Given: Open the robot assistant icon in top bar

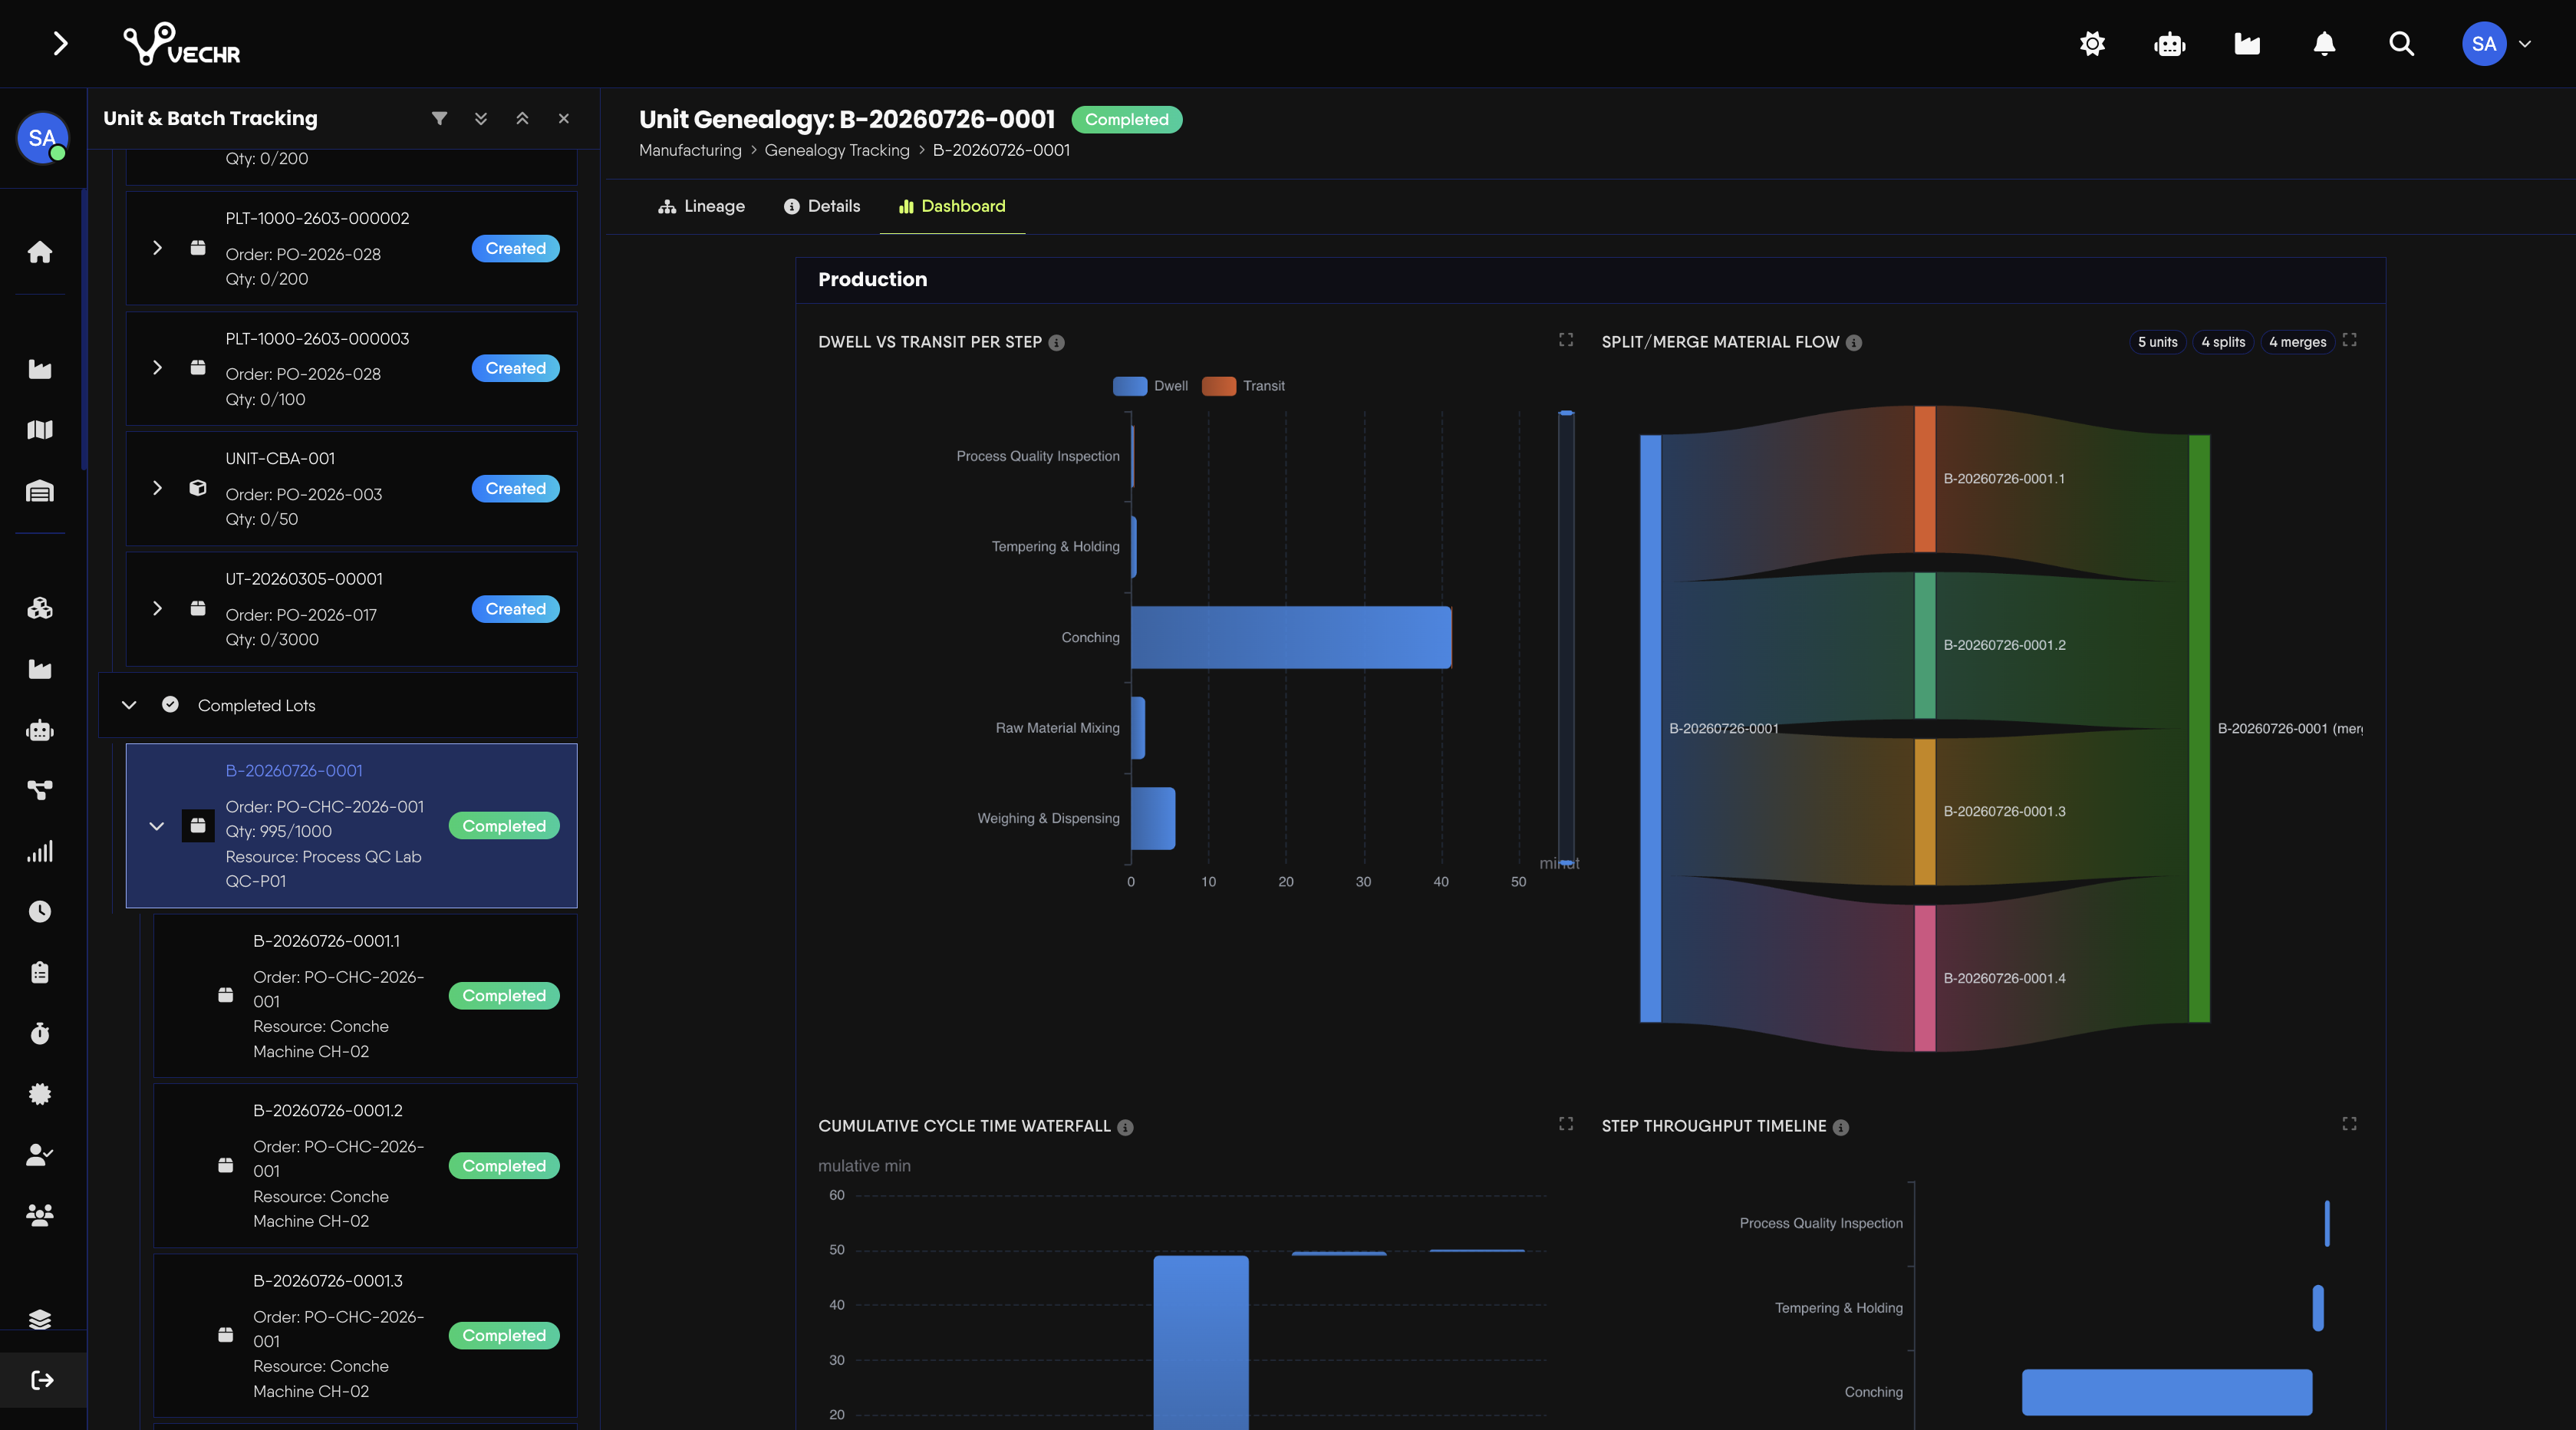Looking at the screenshot, I should [2170, 44].
